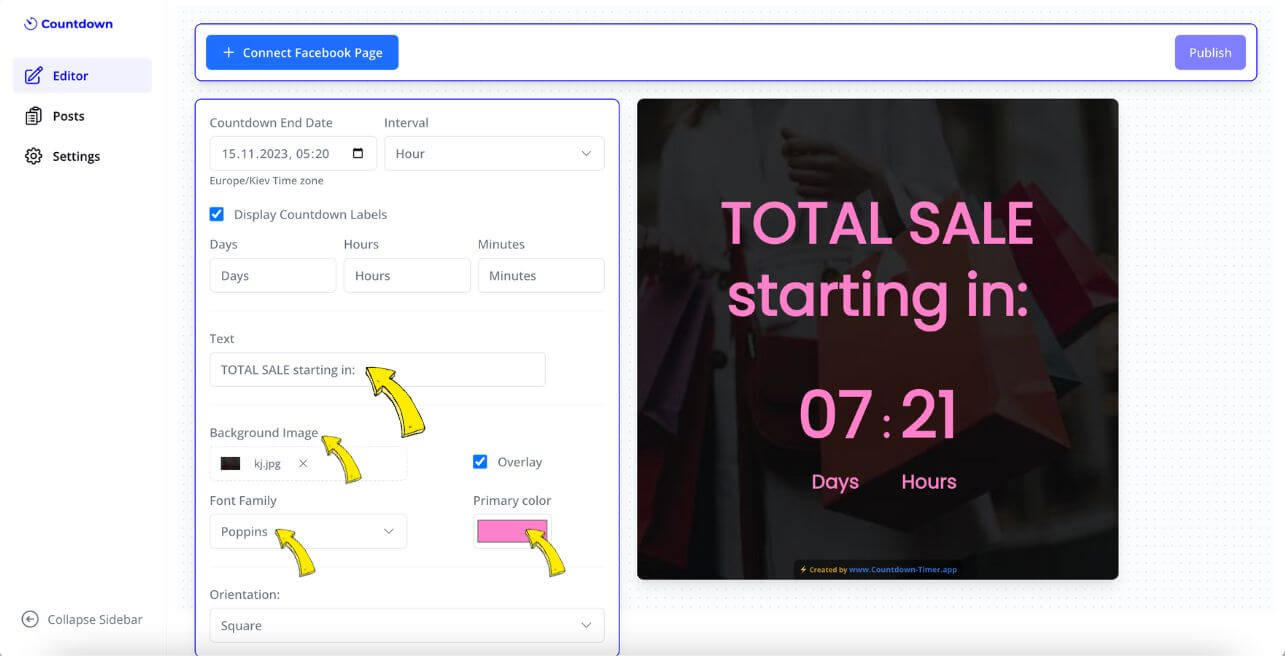The height and width of the screenshot is (656, 1285).
Task: Toggle the Display Countdown Labels option
Action: (217, 213)
